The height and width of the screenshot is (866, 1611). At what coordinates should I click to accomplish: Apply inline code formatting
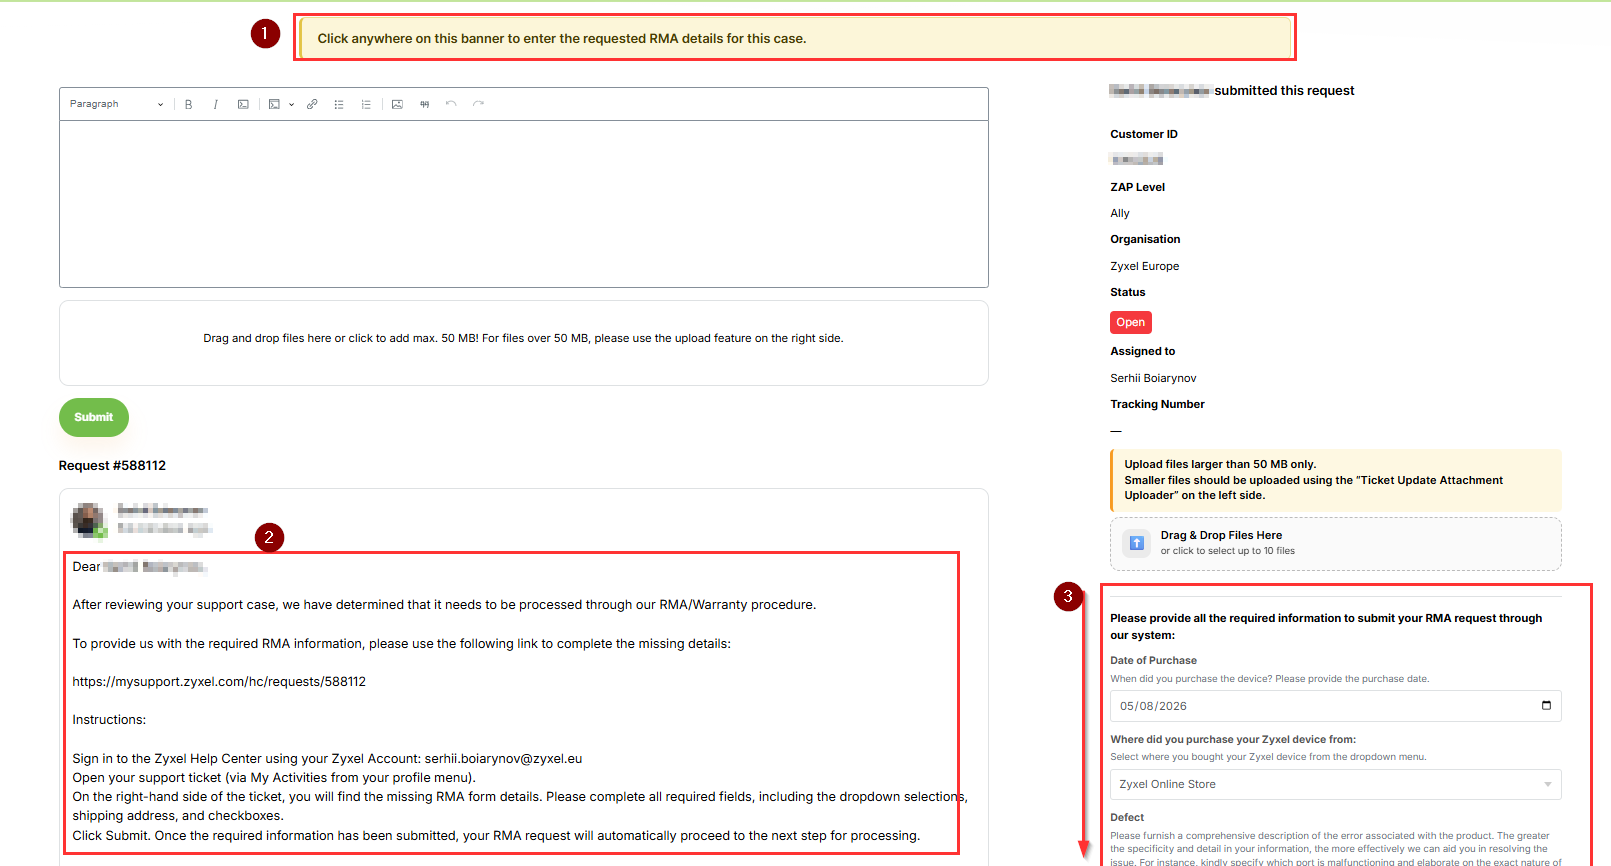pyautogui.click(x=243, y=104)
